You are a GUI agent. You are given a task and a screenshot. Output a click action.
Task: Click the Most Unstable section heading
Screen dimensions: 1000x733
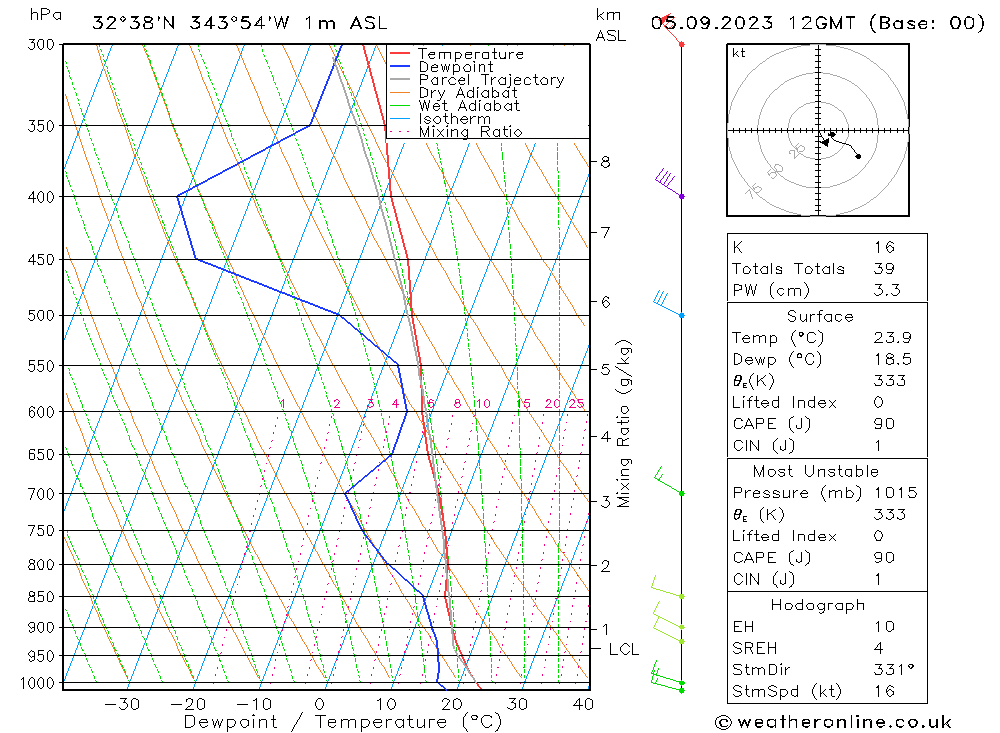click(816, 472)
